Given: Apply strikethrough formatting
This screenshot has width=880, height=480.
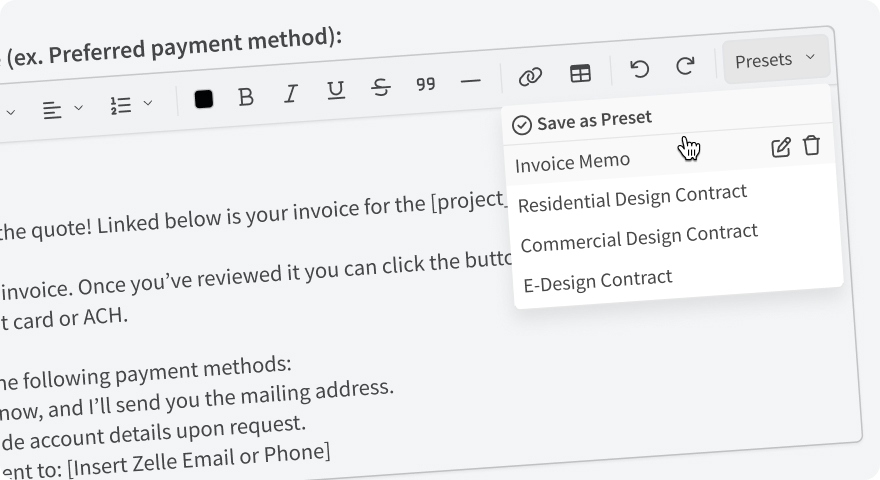Looking at the screenshot, I should 381,88.
